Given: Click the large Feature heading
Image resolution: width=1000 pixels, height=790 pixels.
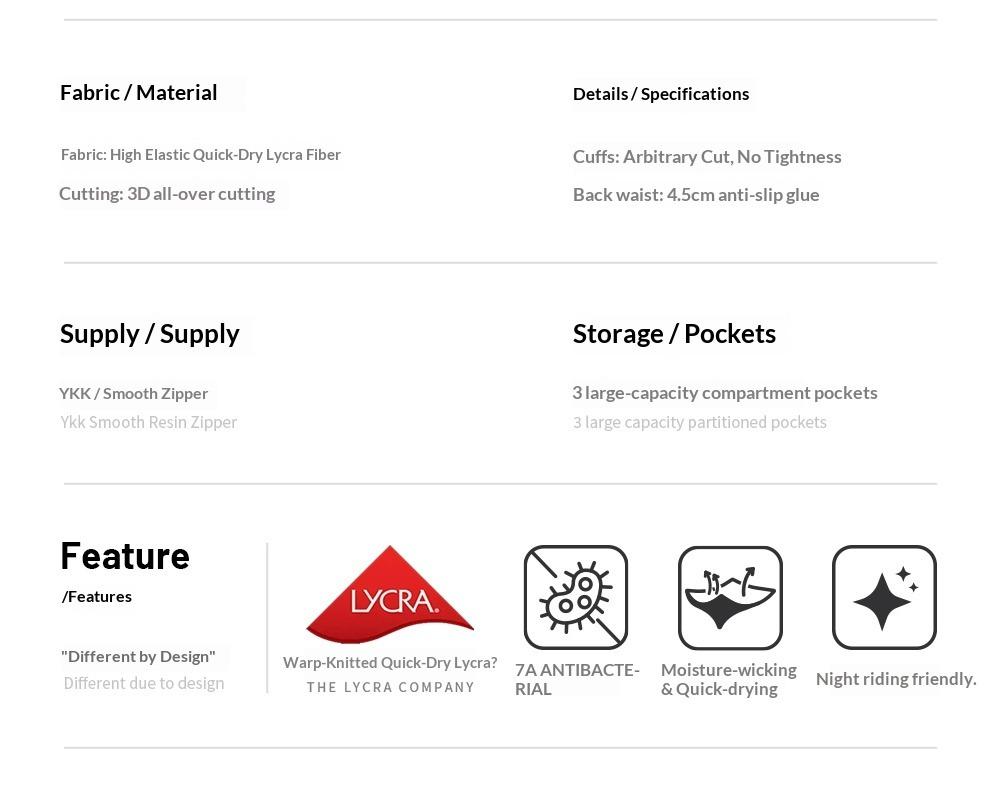Looking at the screenshot, I should coord(125,557).
